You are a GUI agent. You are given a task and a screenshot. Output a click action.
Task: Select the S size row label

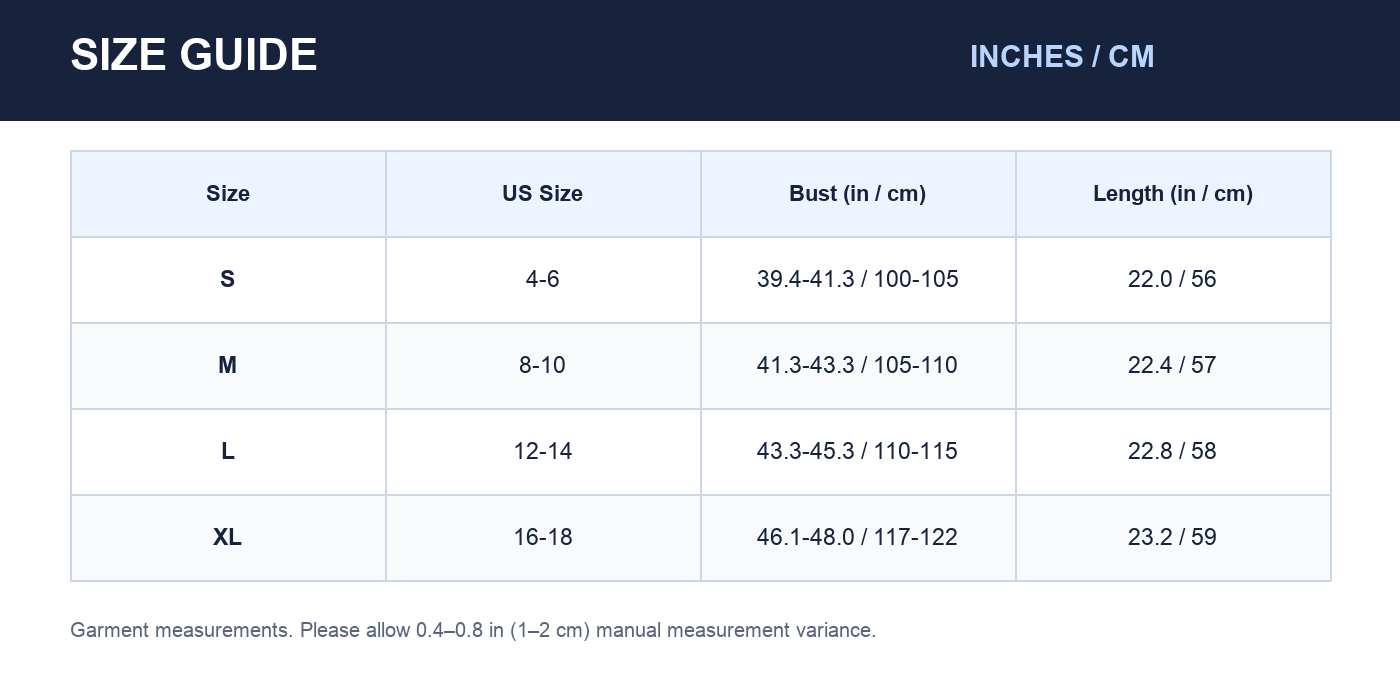228,279
